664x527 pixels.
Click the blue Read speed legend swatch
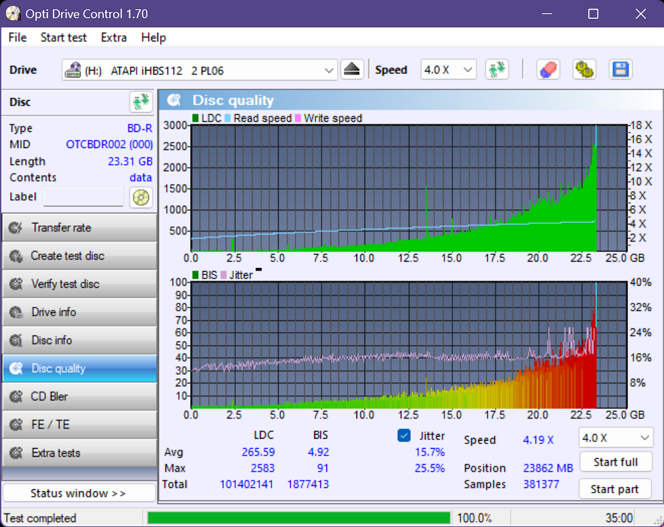228,118
